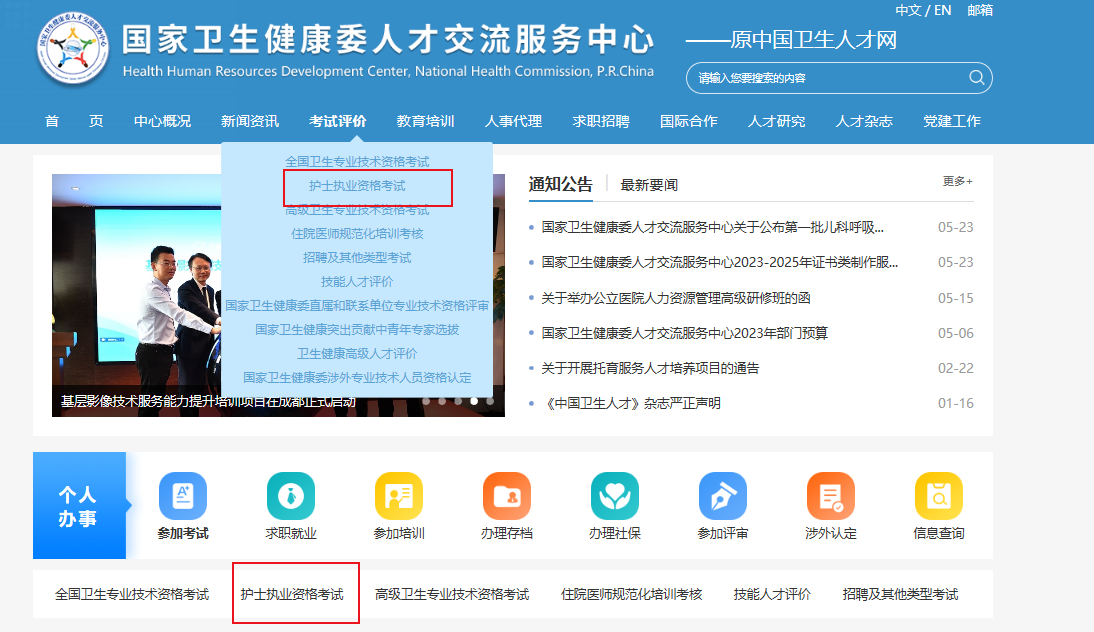Open the 参加评审 pen icon
This screenshot has height=632, width=1094.
tap(723, 496)
